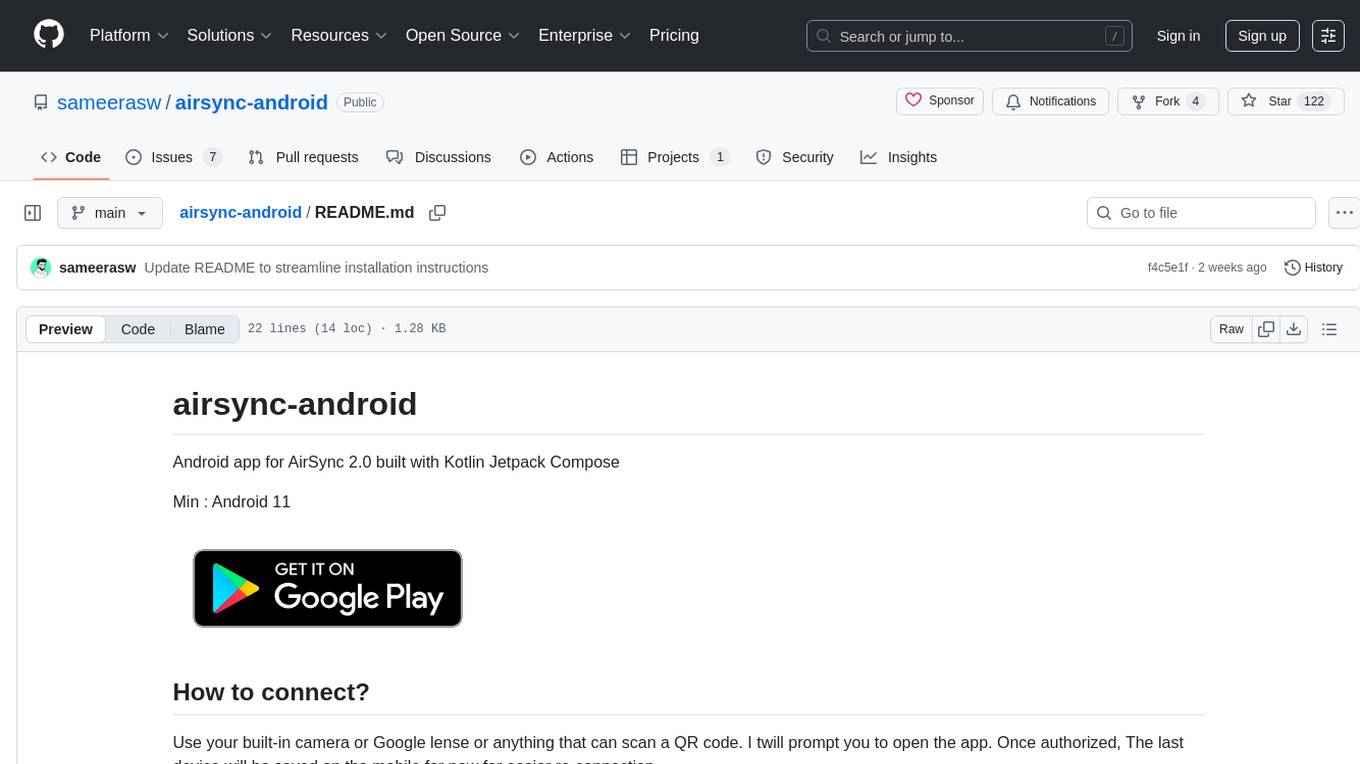The image size is (1360, 764).
Task: Click the airsync-android README heading
Action: 295,404
